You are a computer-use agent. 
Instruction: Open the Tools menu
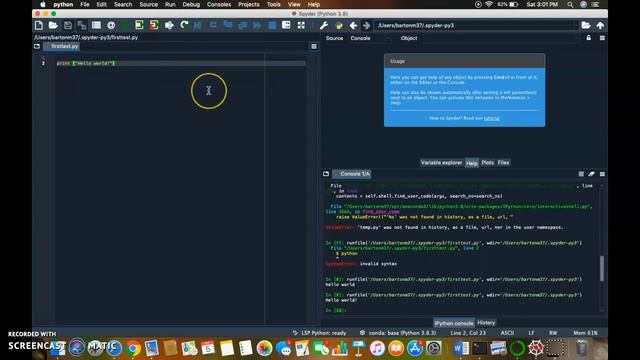(273, 4)
